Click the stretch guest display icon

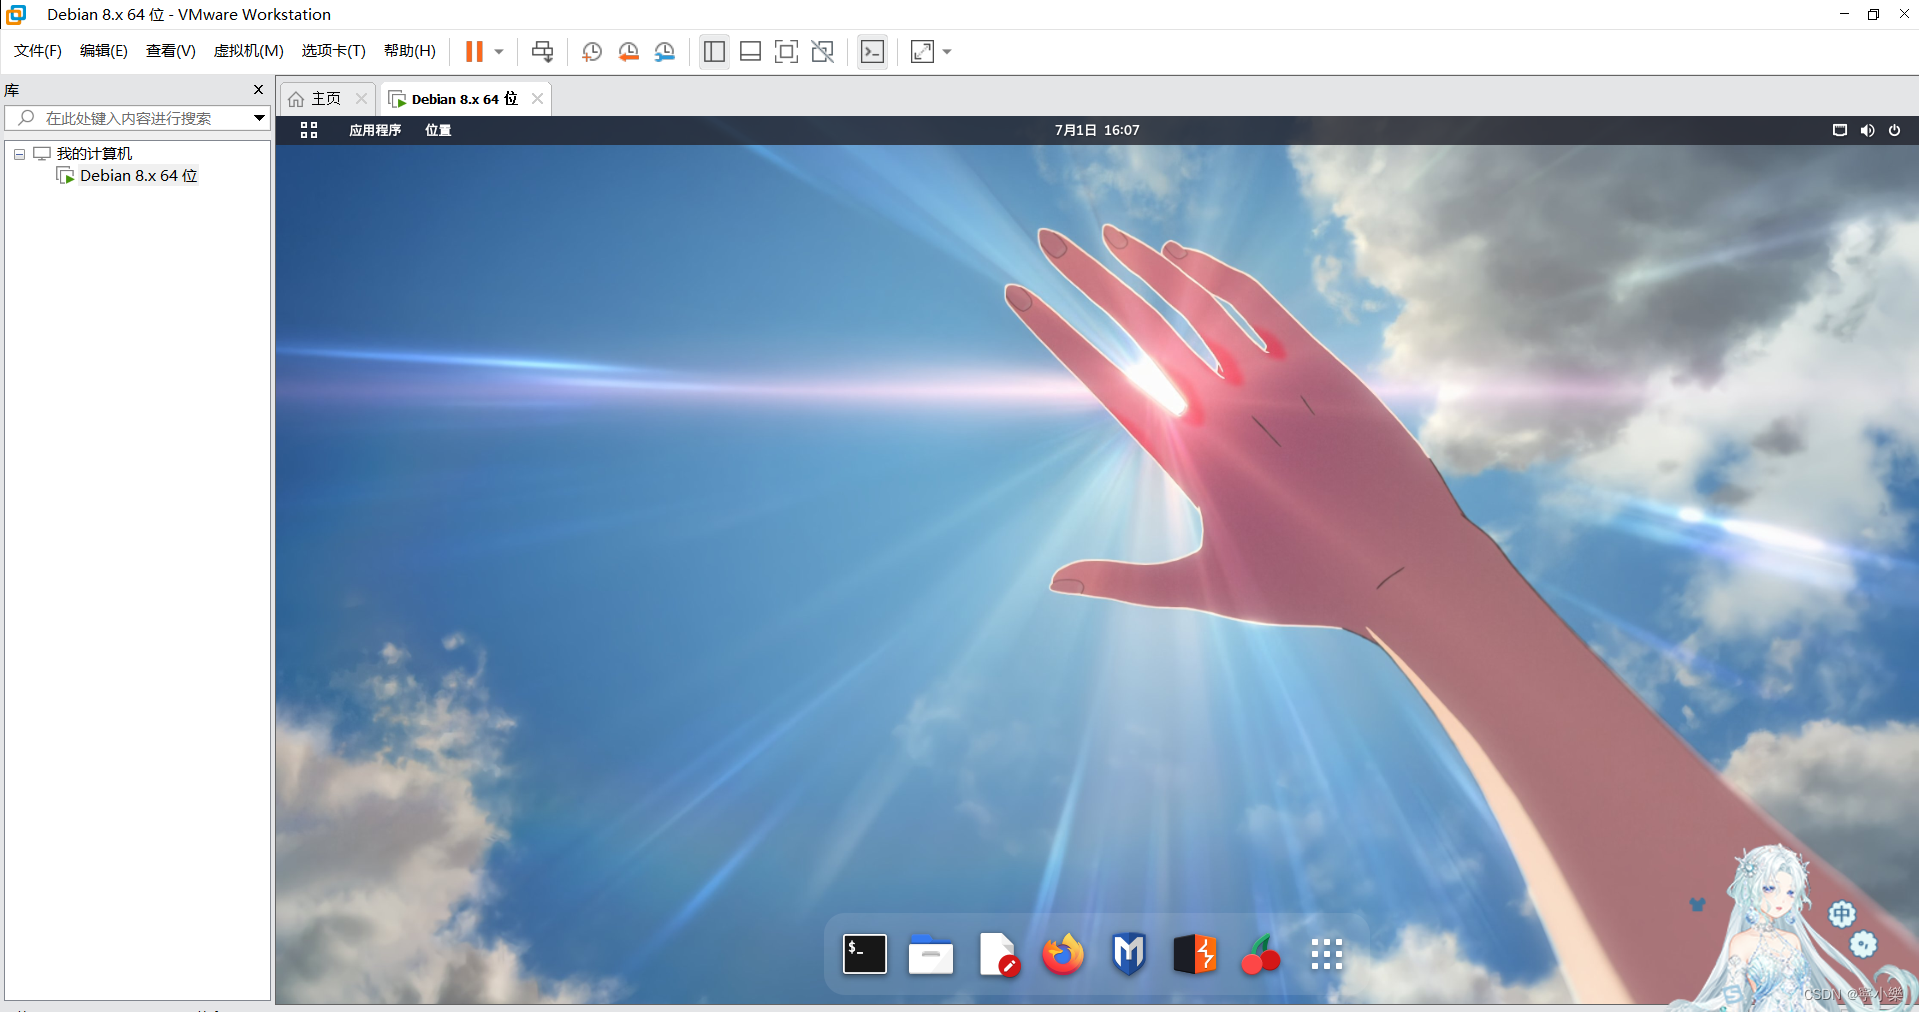point(922,51)
